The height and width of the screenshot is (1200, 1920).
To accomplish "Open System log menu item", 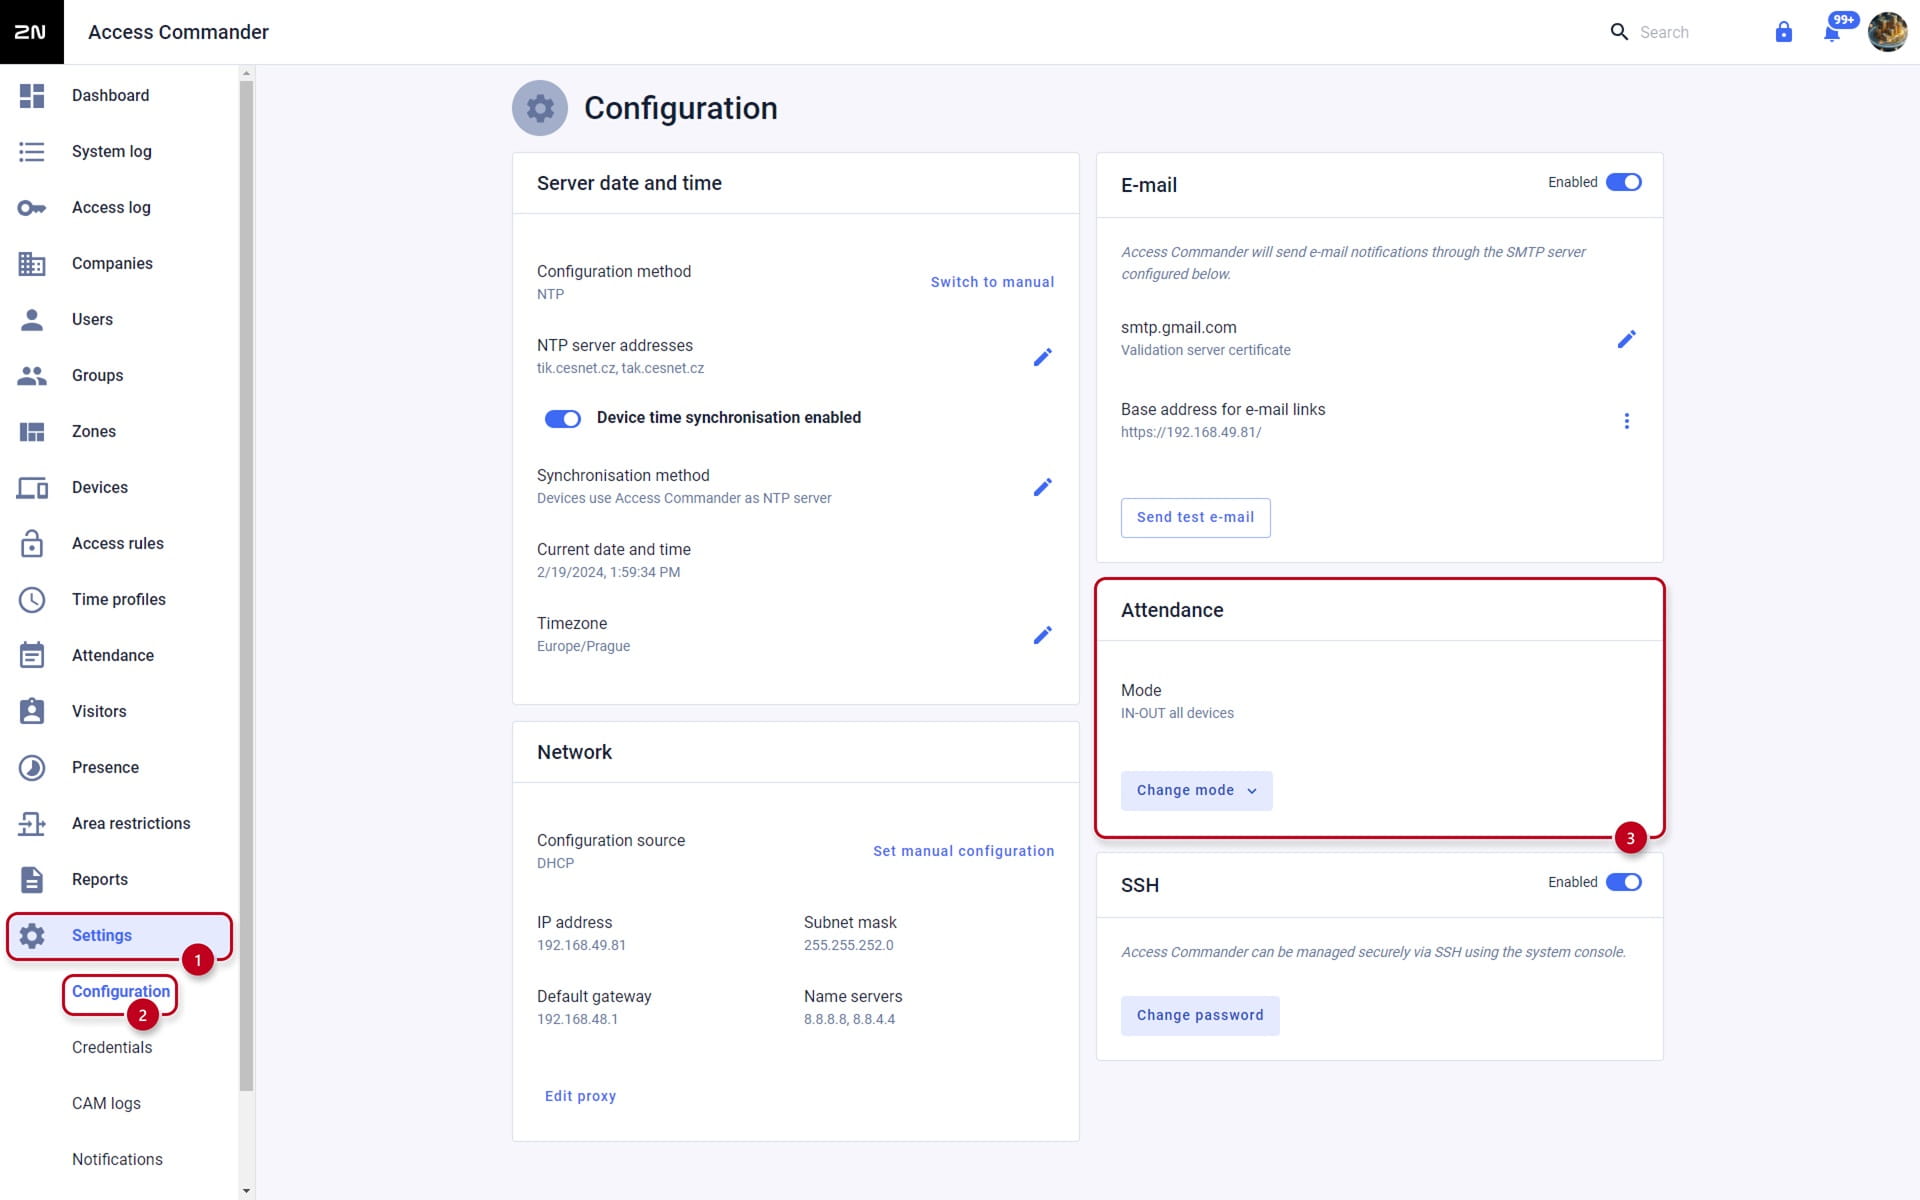I will [x=120, y=152].
